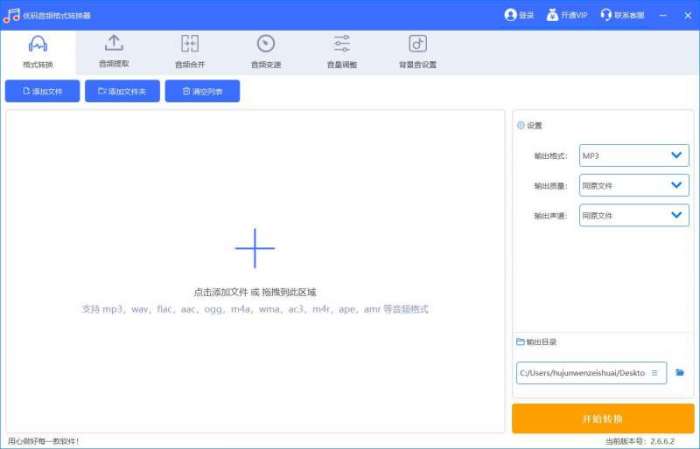Contact support via 联系客服 headset icon
This screenshot has width=700, height=449.
(x=605, y=15)
